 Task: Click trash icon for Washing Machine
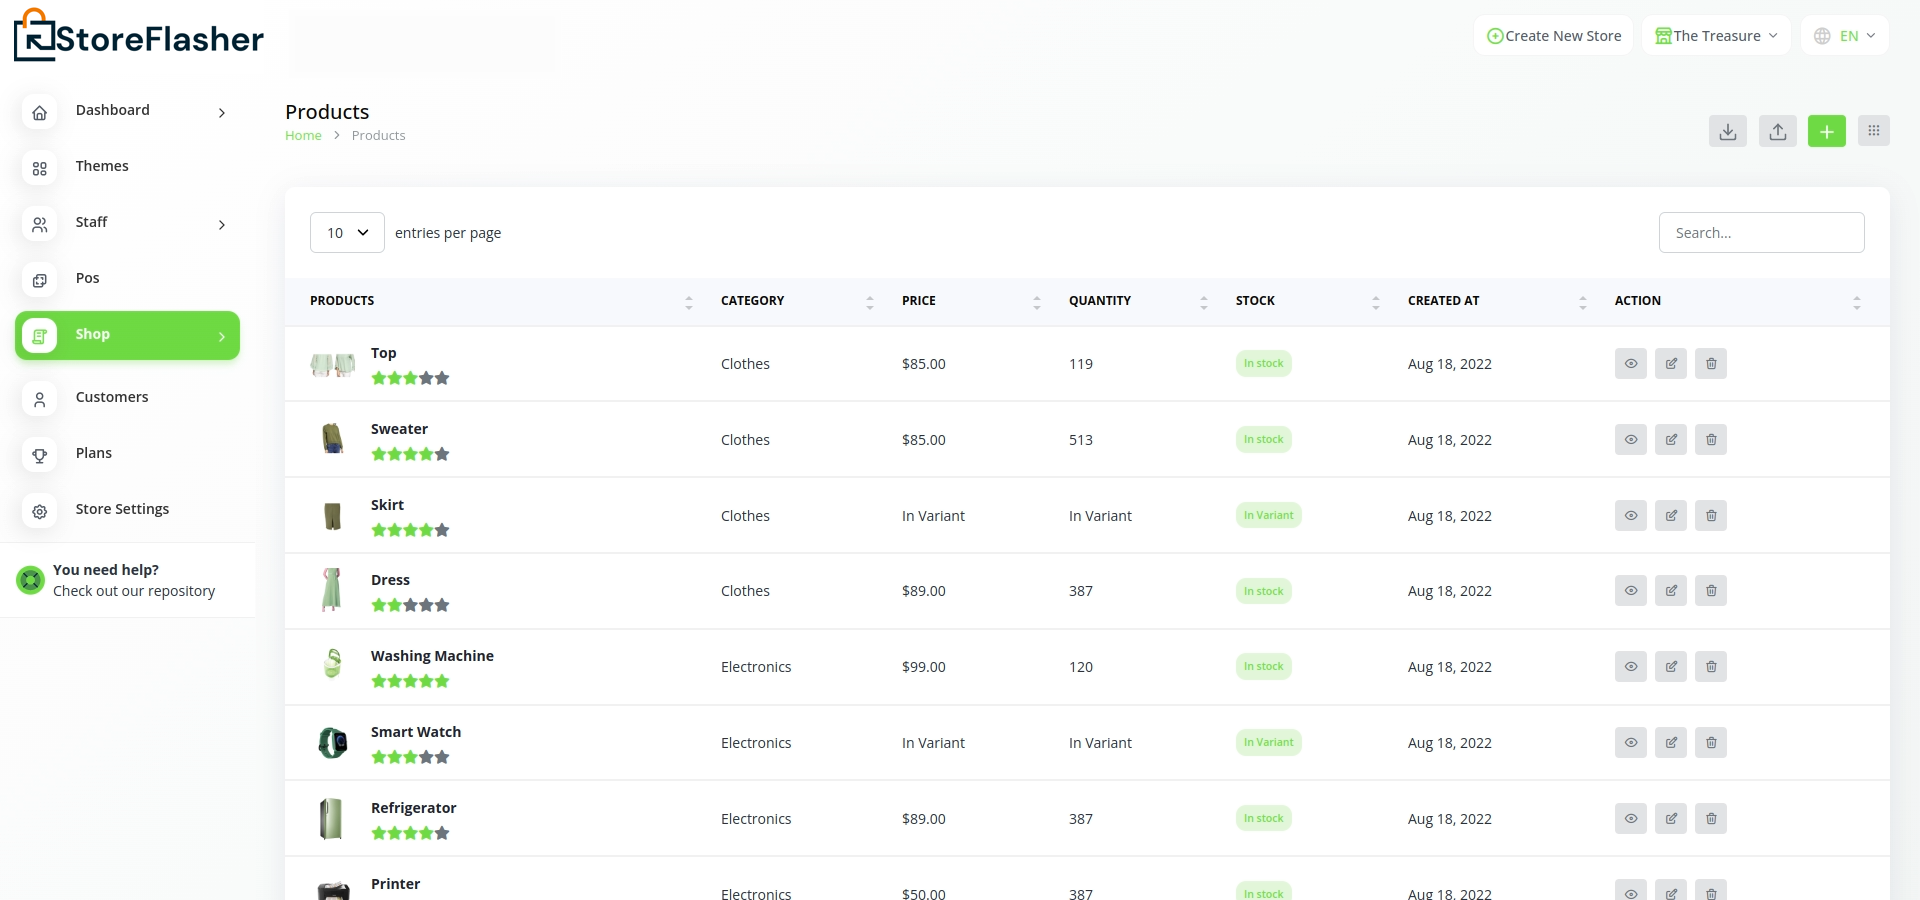[x=1710, y=667]
